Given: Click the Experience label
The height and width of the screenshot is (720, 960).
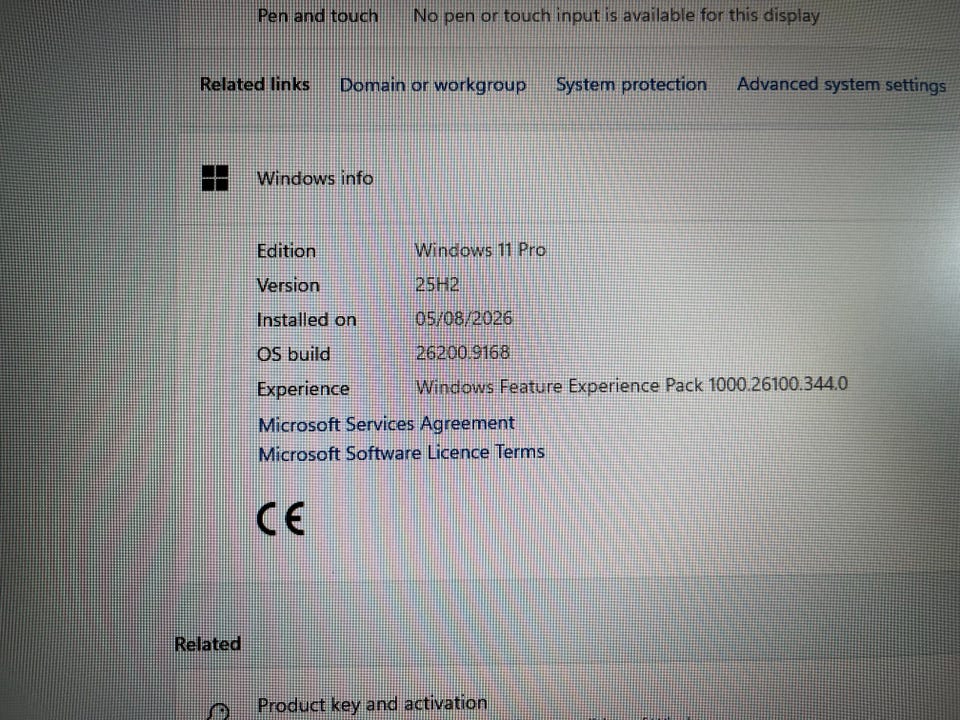Looking at the screenshot, I should pyautogui.click(x=303, y=389).
